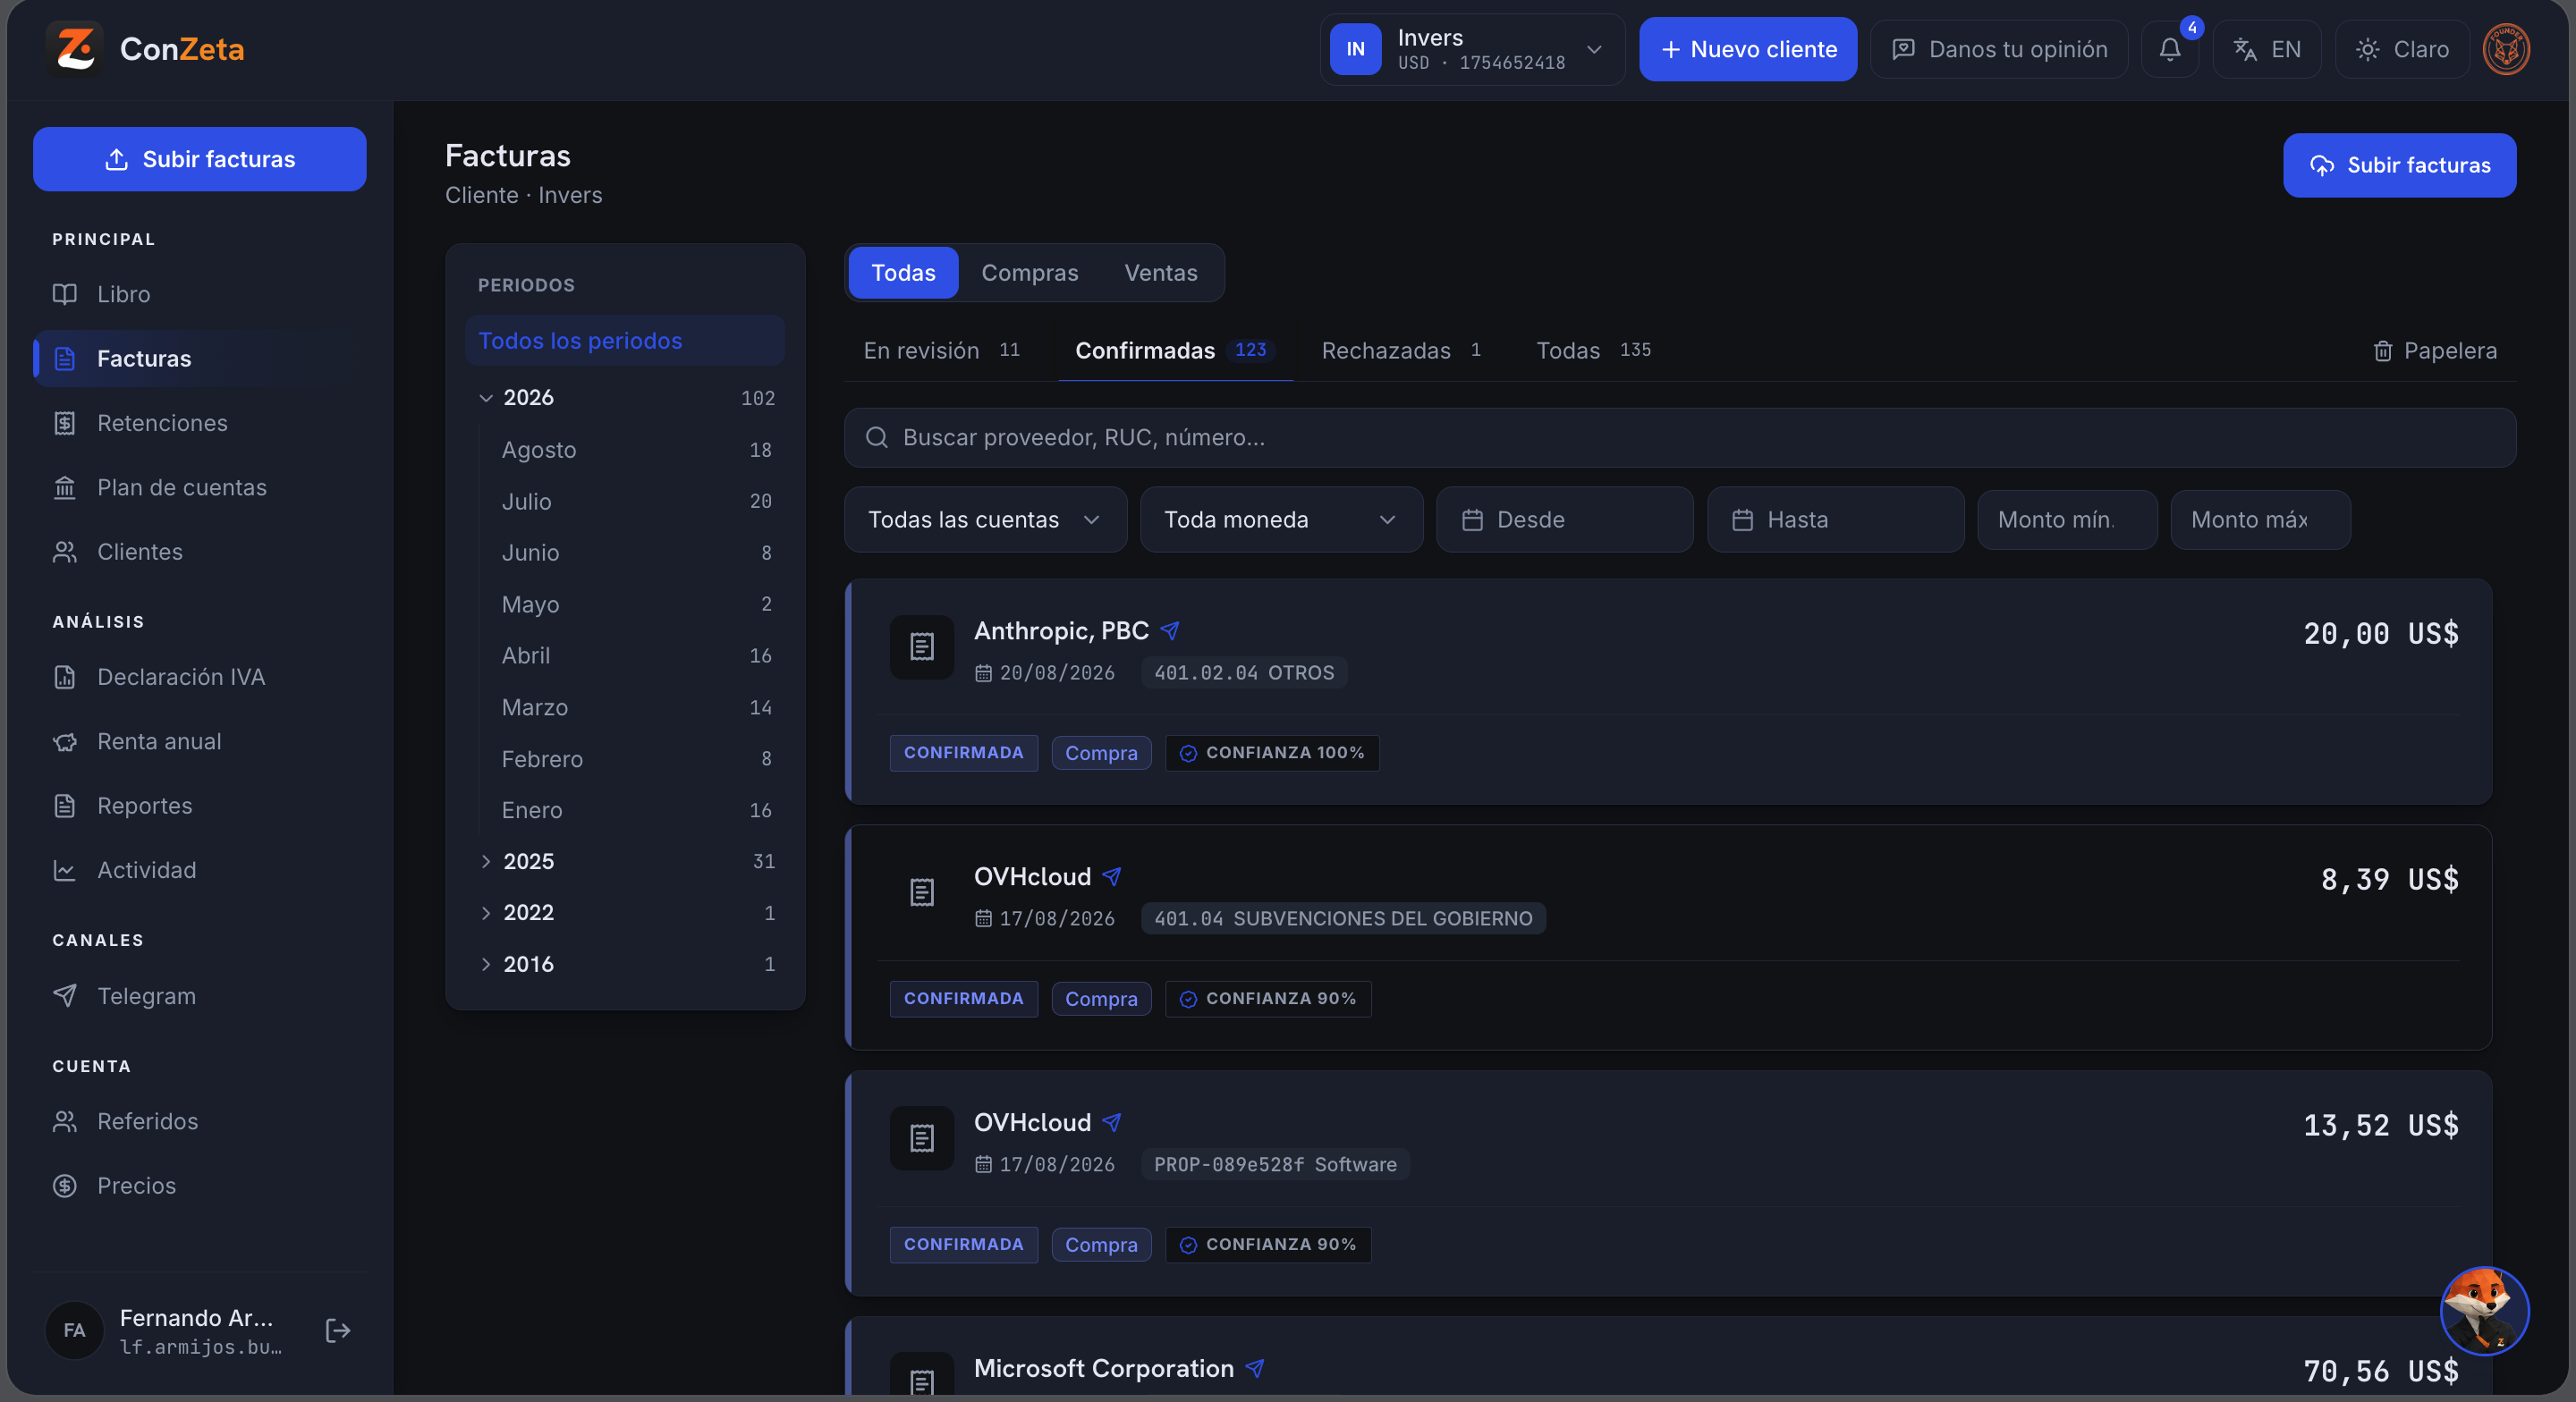
Task: Click the IN client badge icon
Action: click(x=1355, y=49)
